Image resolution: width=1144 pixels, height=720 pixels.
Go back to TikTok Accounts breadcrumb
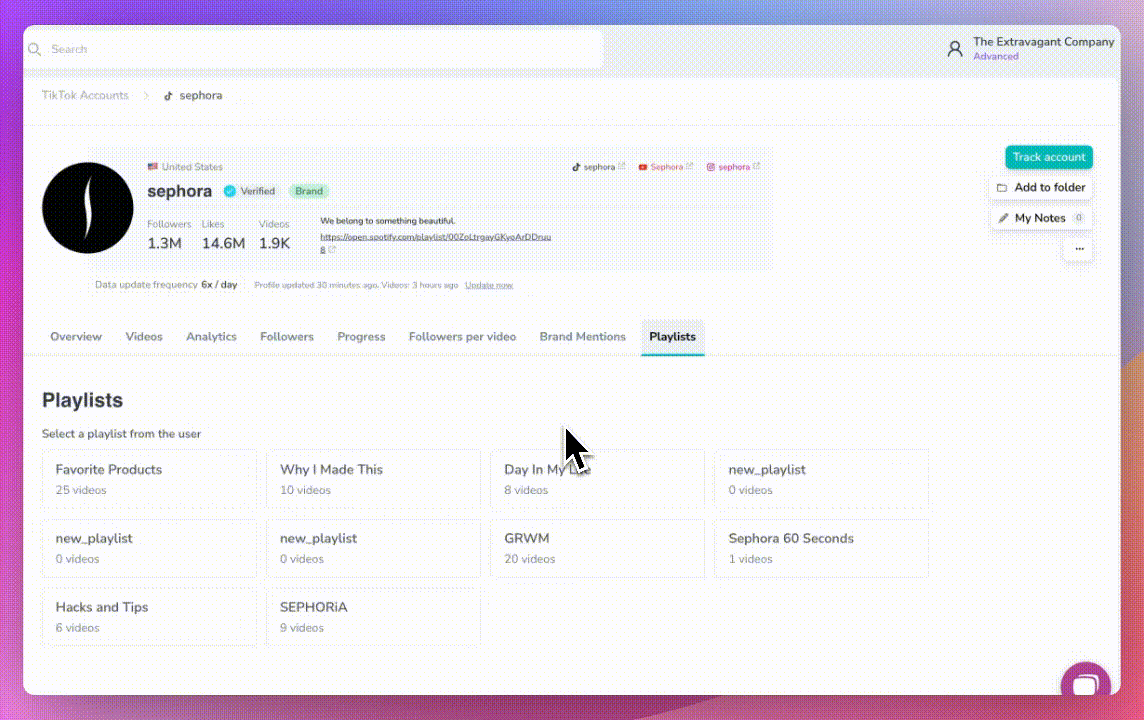pos(85,96)
